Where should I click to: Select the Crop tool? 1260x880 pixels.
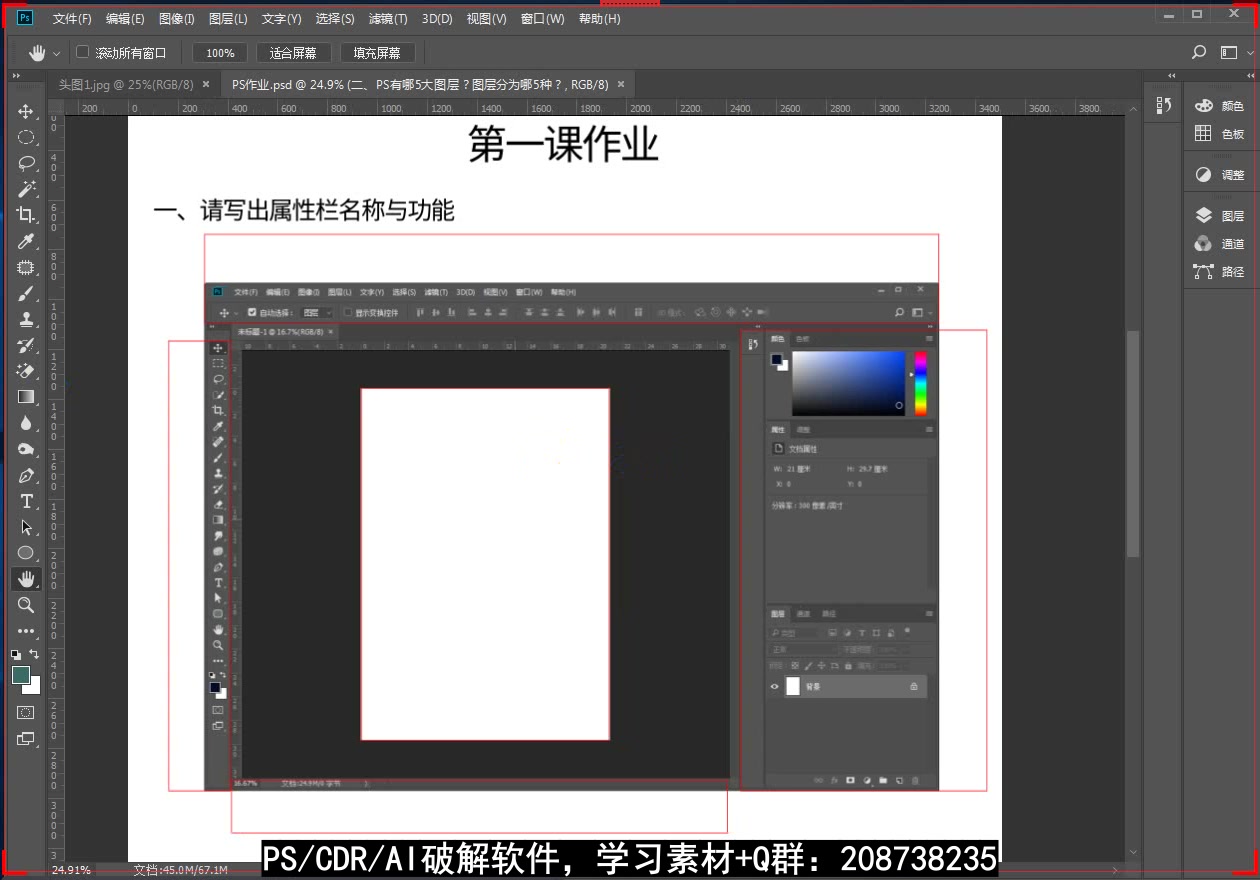pyautogui.click(x=26, y=214)
